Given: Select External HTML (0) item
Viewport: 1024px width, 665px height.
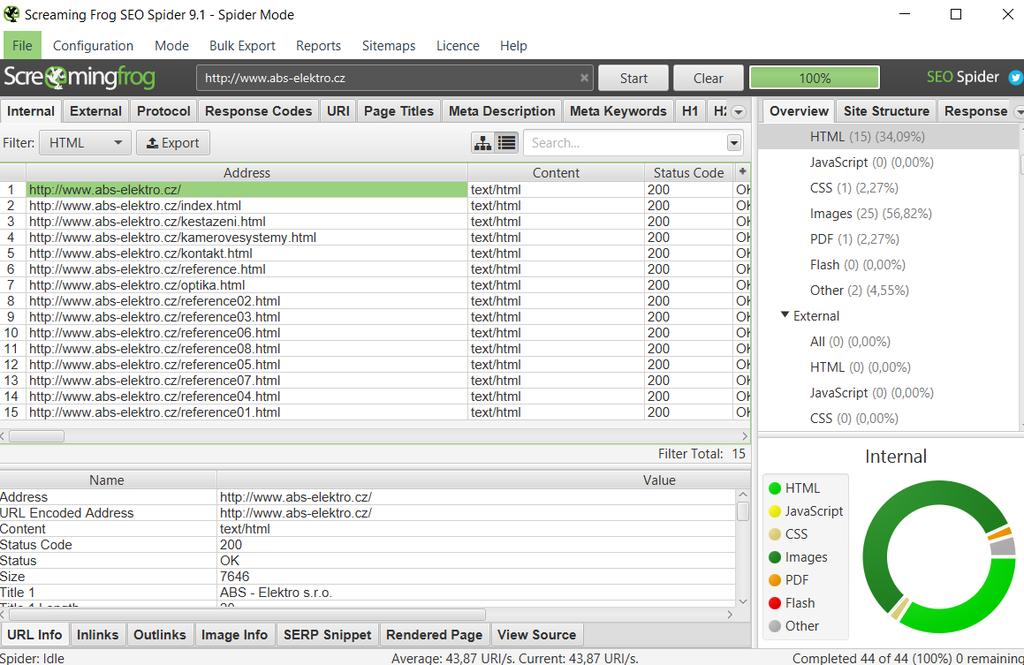Looking at the screenshot, I should coord(860,367).
